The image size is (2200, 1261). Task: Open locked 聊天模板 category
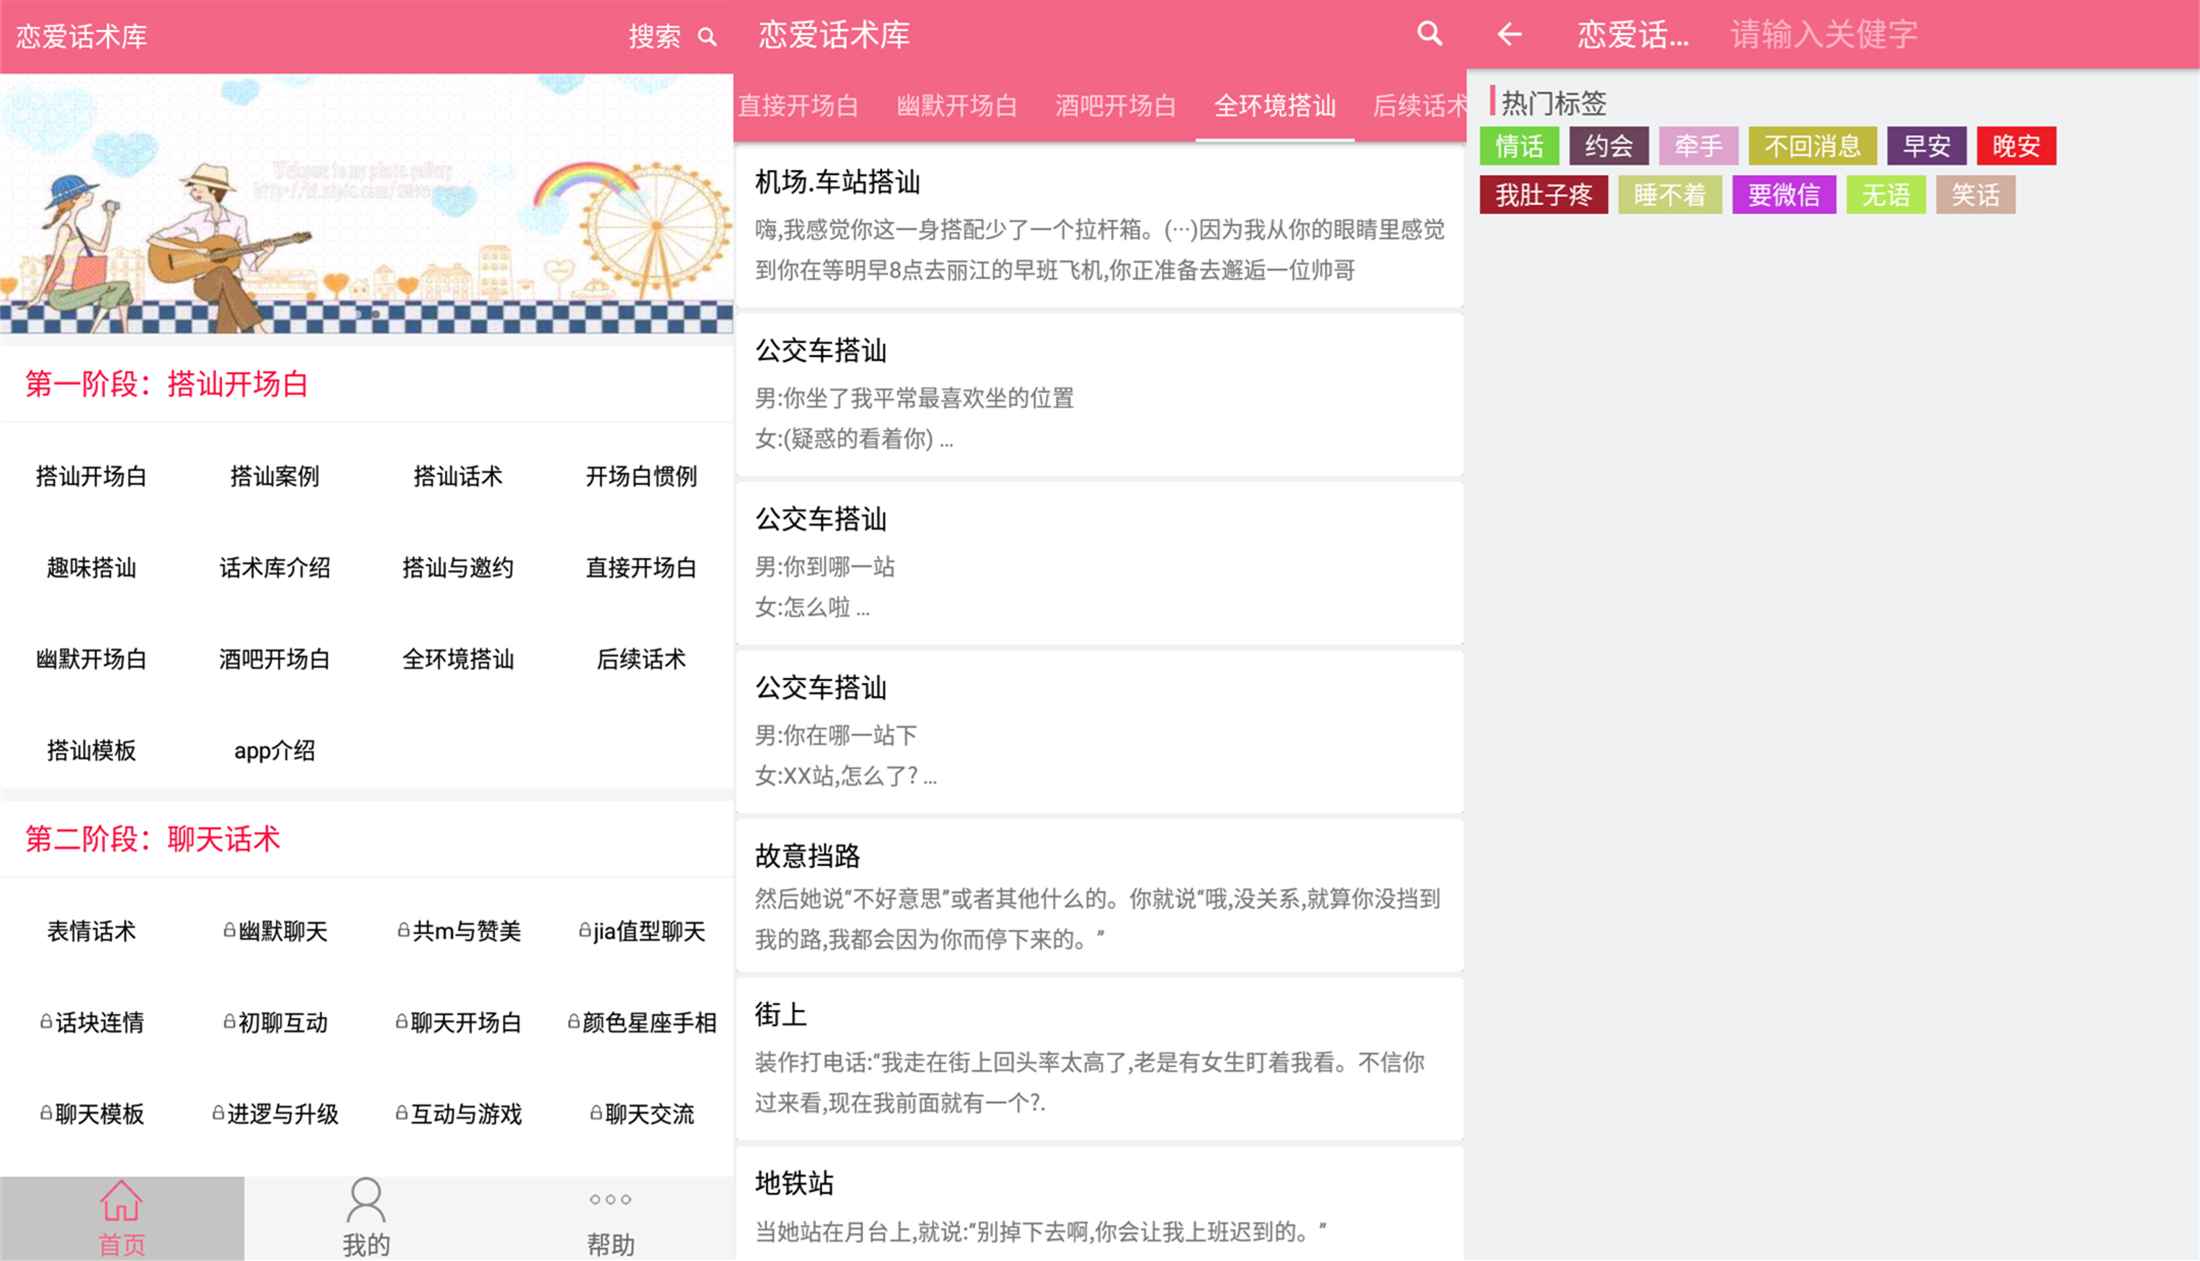coord(92,1113)
